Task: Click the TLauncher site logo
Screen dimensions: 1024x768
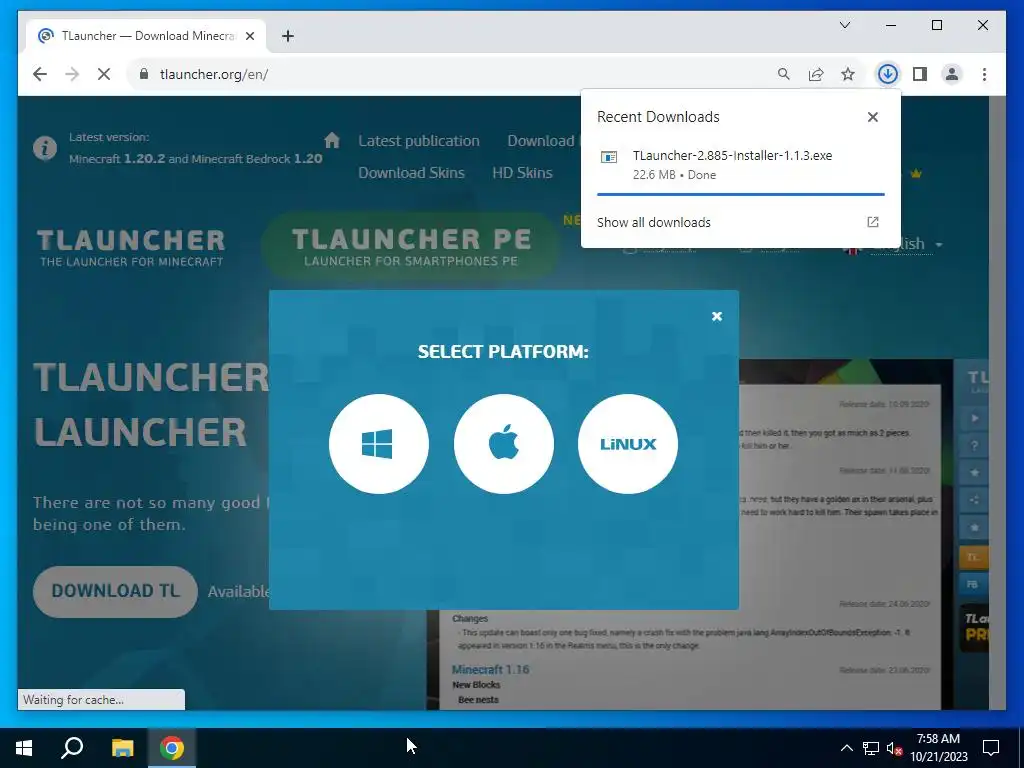Action: click(131, 248)
